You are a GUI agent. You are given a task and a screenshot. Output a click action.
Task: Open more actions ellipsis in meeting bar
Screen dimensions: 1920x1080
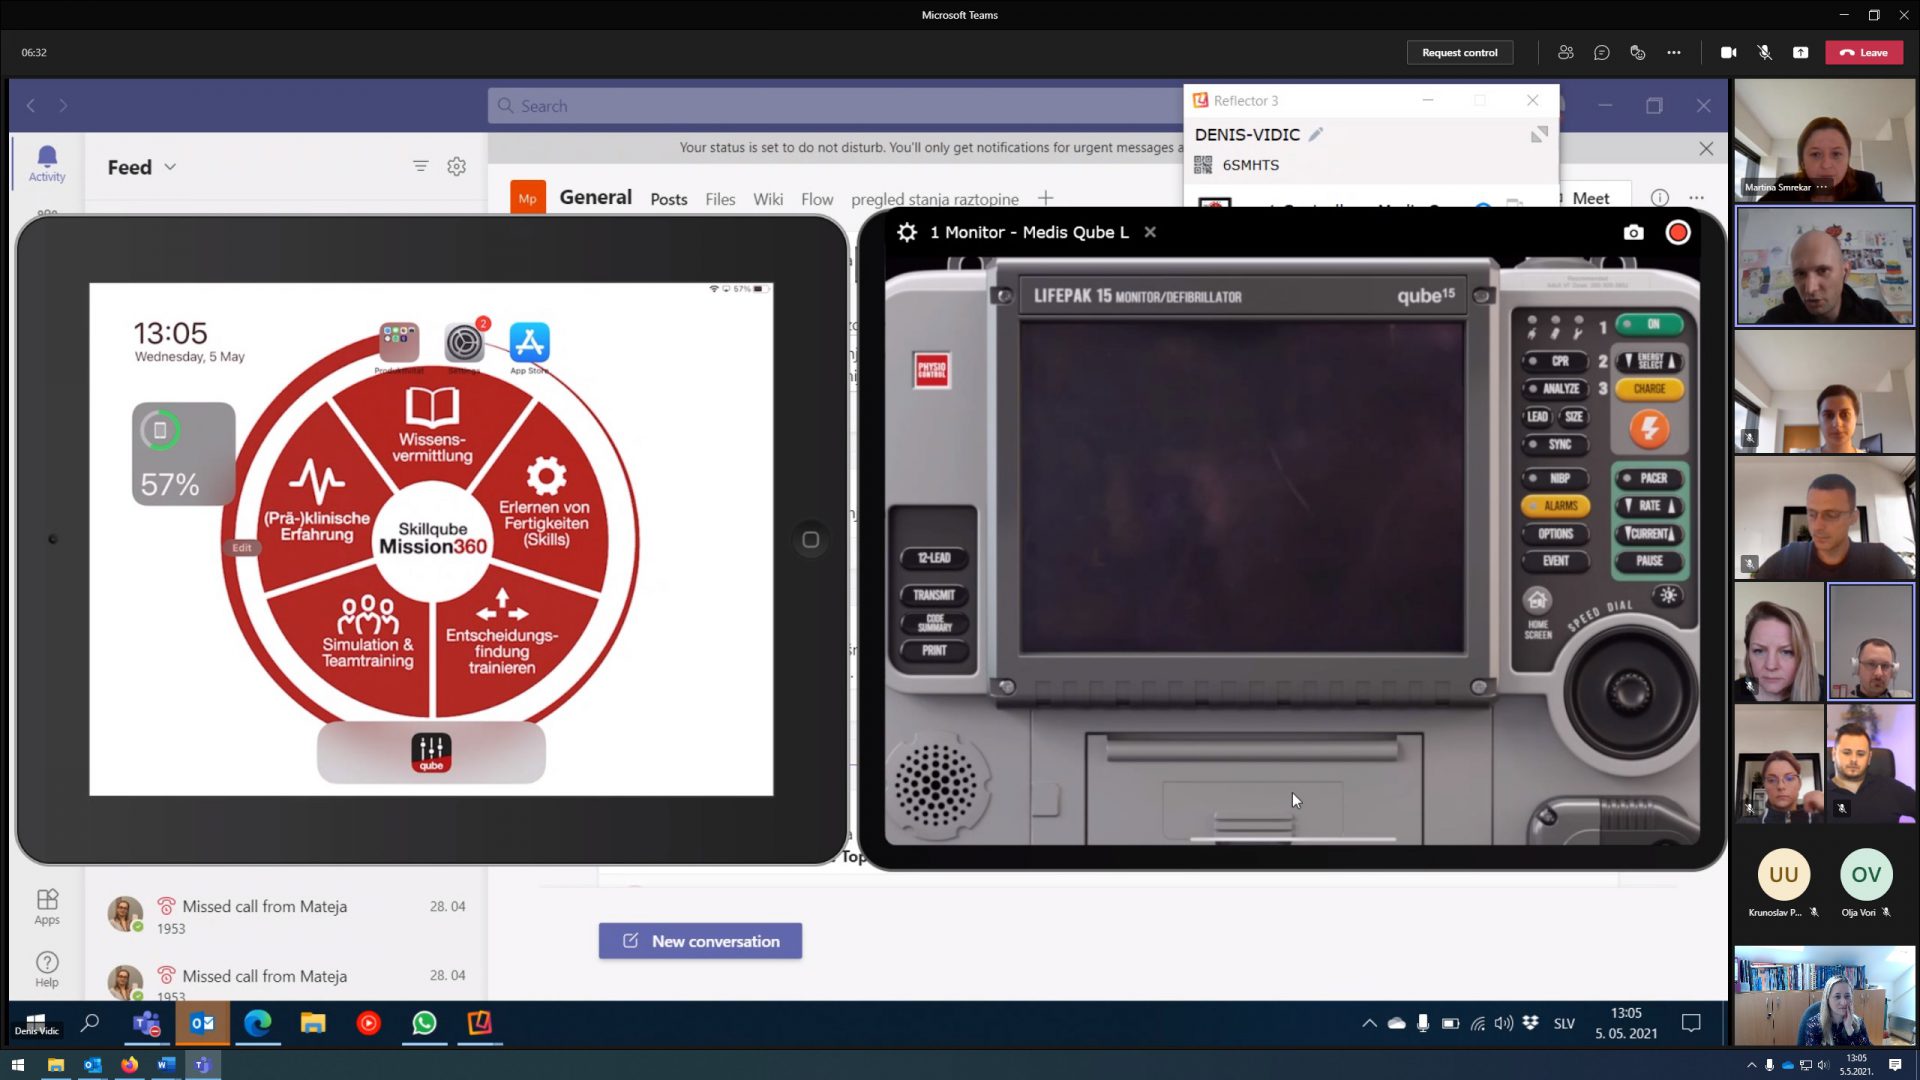(1674, 52)
